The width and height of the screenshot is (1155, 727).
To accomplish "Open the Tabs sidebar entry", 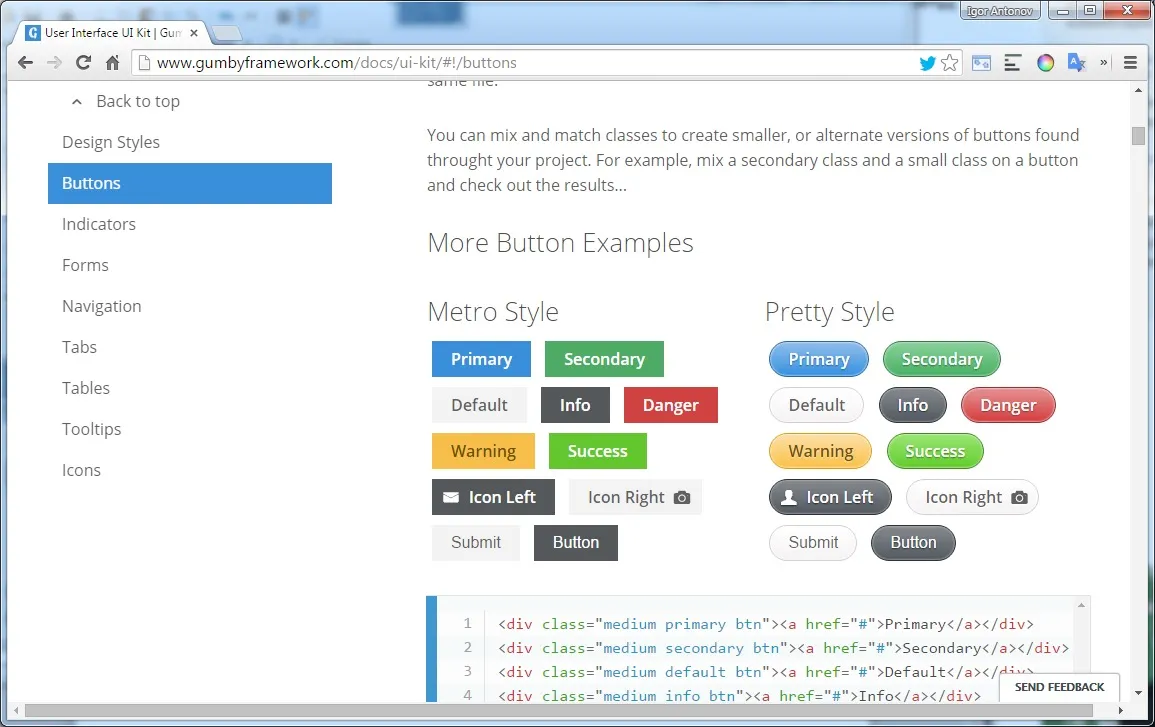I will (x=80, y=347).
